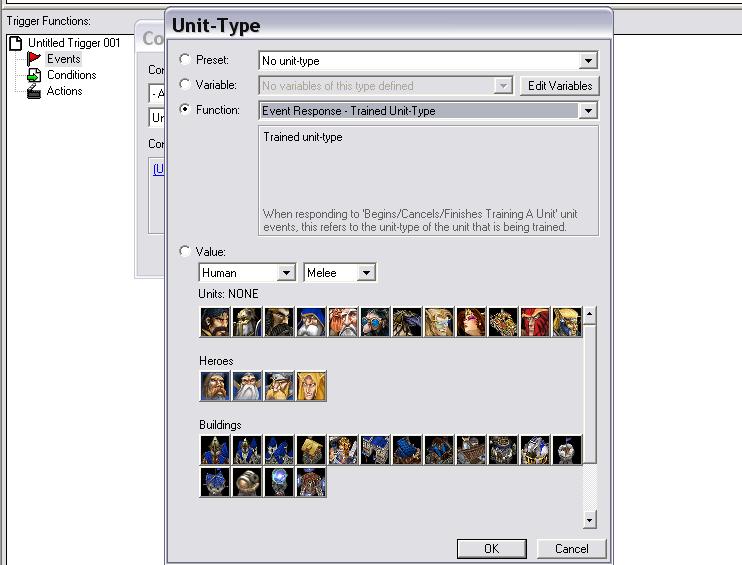Image resolution: width=742 pixels, height=565 pixels.
Task: Choose the Blood Mage hero icon
Action: coord(311,386)
